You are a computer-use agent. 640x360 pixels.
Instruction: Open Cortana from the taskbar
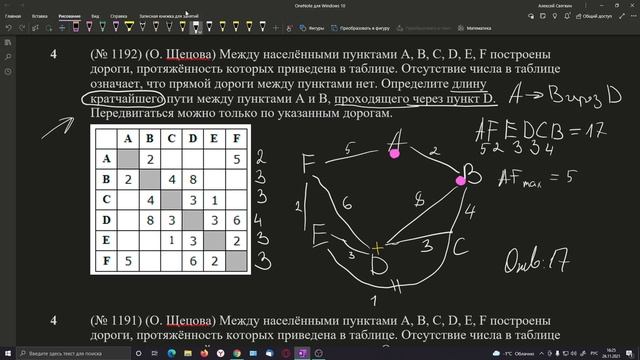click(138, 353)
